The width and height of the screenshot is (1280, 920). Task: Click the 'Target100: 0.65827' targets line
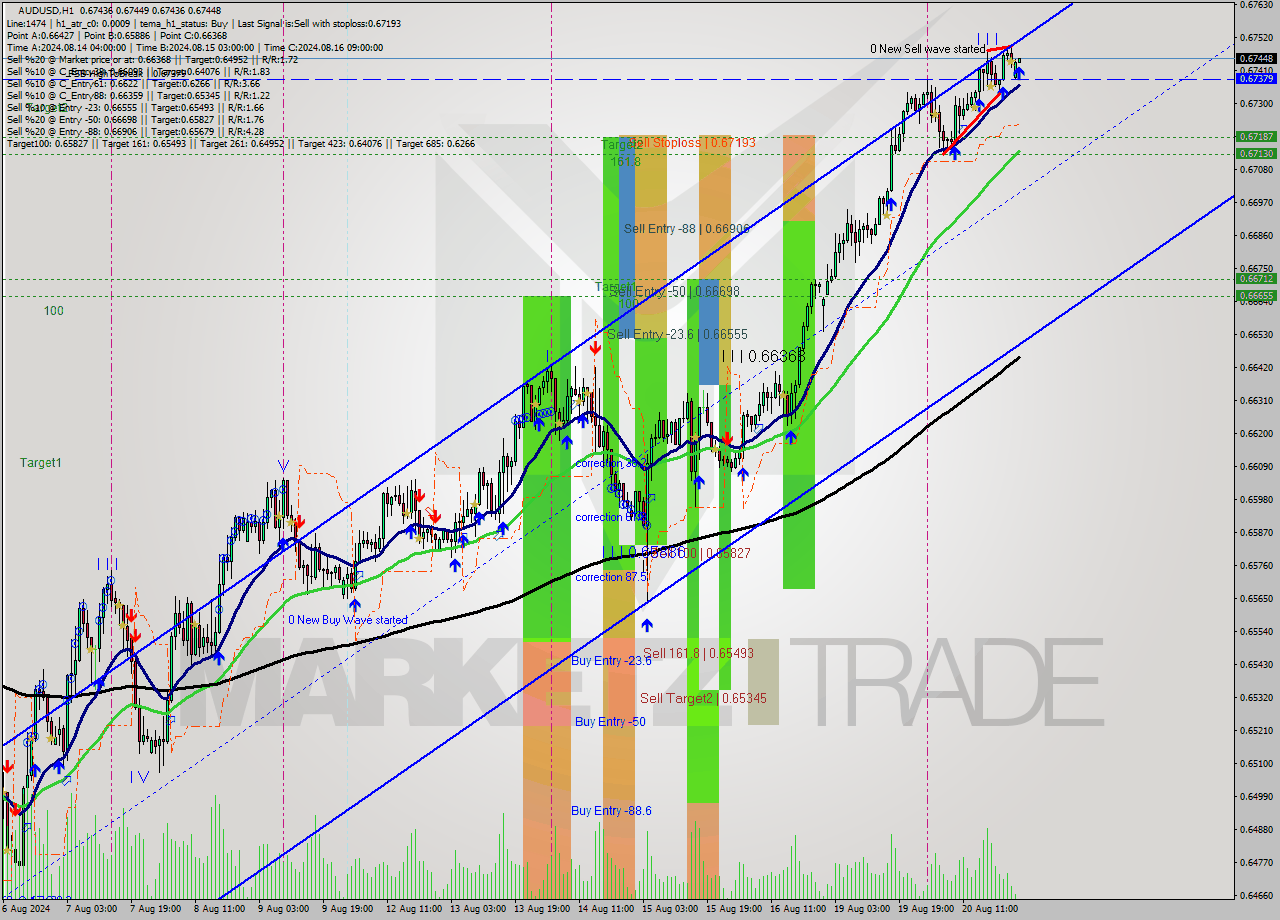point(241,143)
